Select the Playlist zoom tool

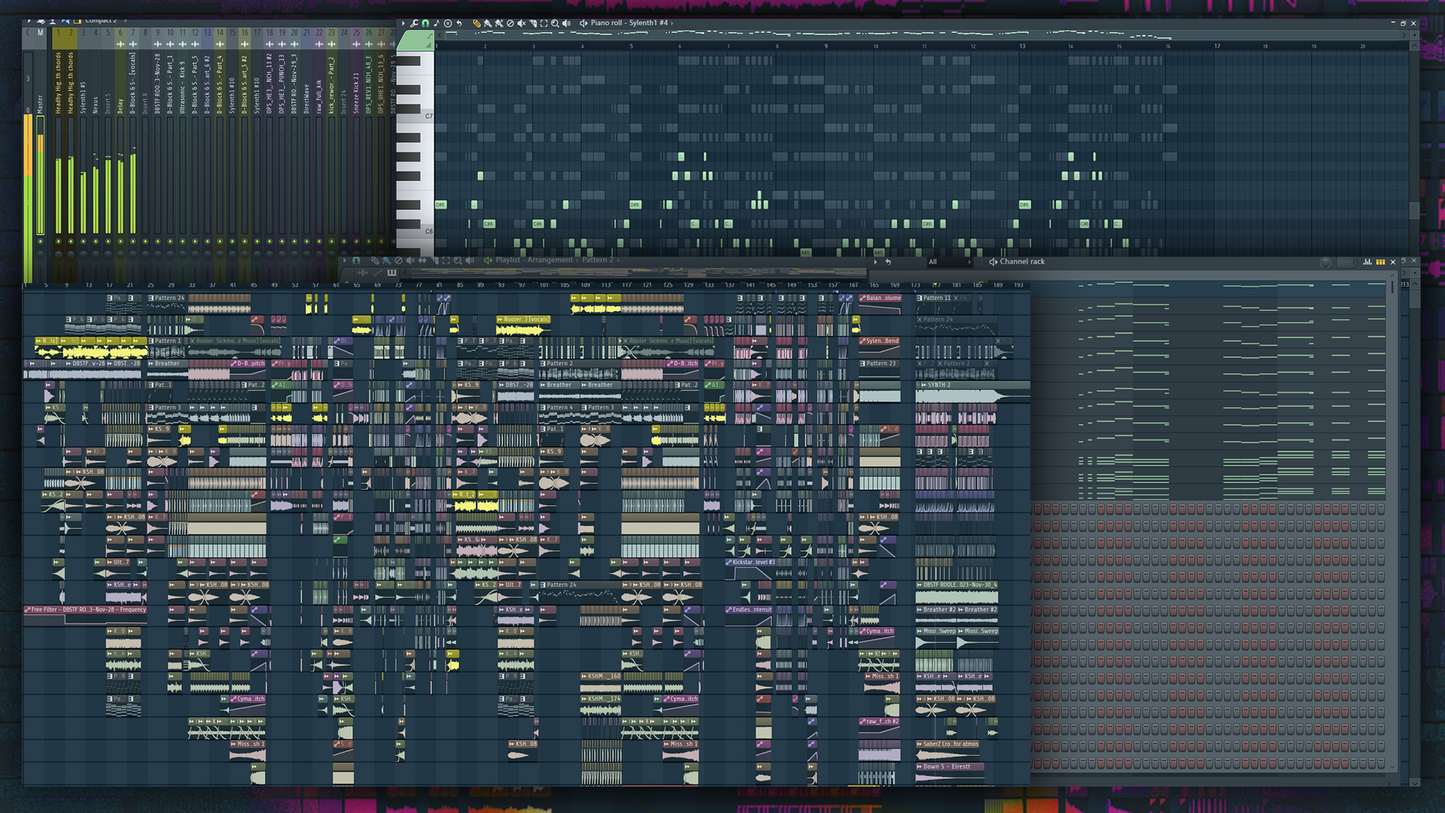click(457, 260)
